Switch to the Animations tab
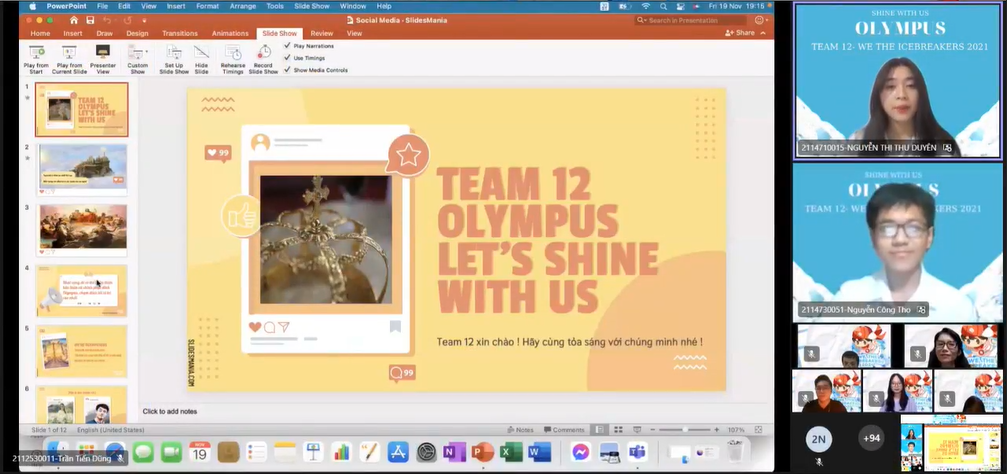Image resolution: width=1007 pixels, height=474 pixels. tap(230, 33)
